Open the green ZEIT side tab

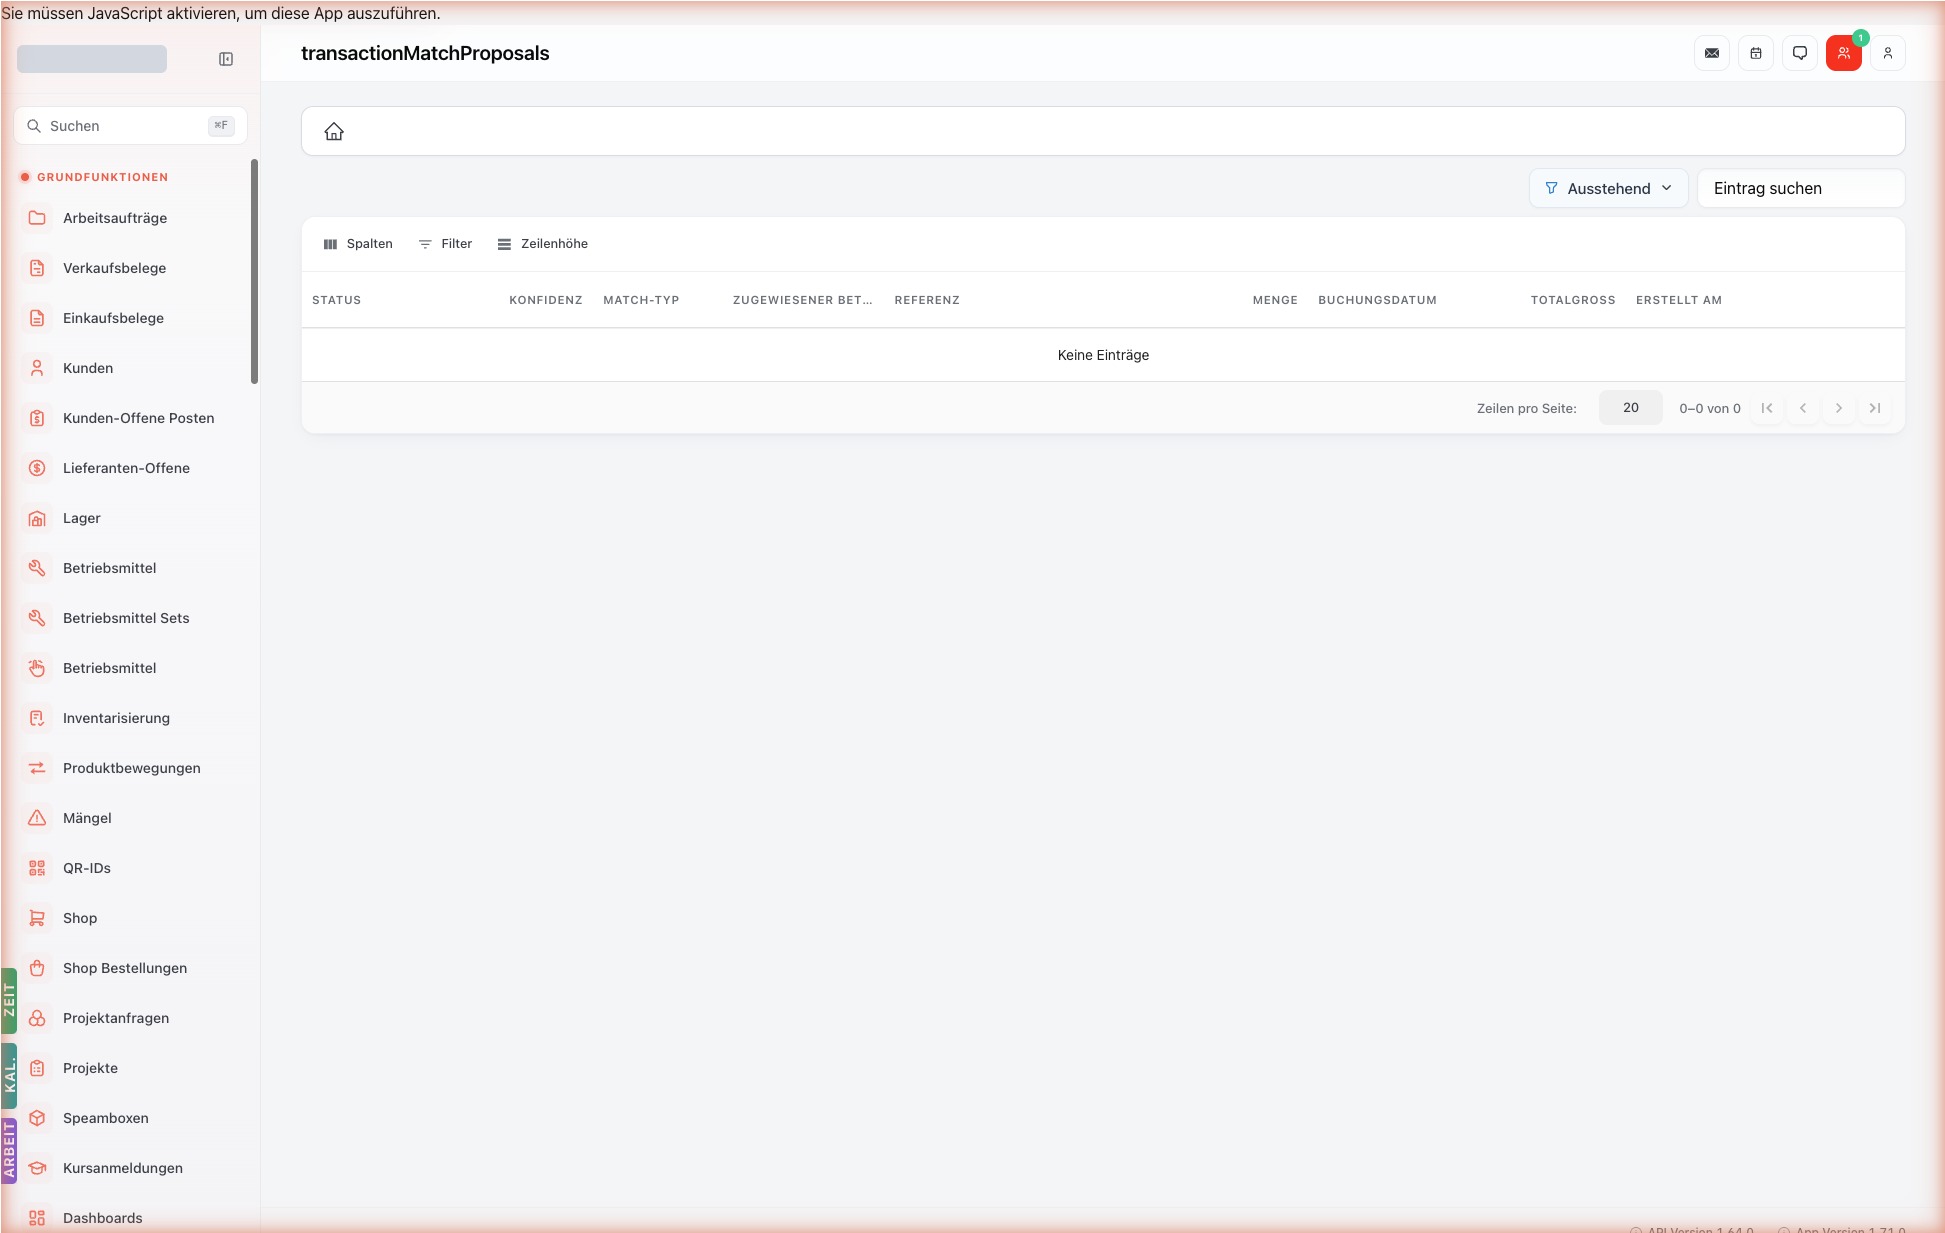coord(9,1000)
